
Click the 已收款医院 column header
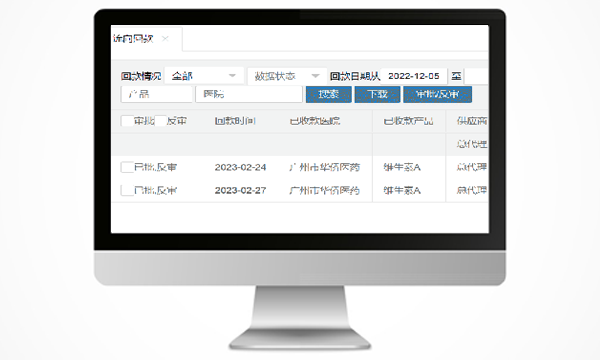pos(315,121)
